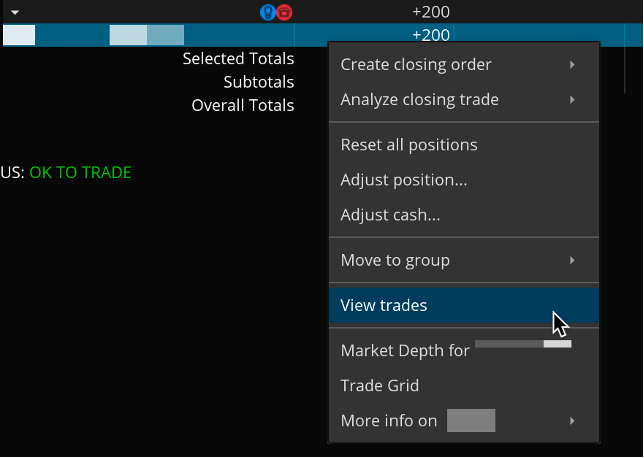Screen dimensions: 644x458
Task: Click the Subtotals row label
Action: coord(258,82)
